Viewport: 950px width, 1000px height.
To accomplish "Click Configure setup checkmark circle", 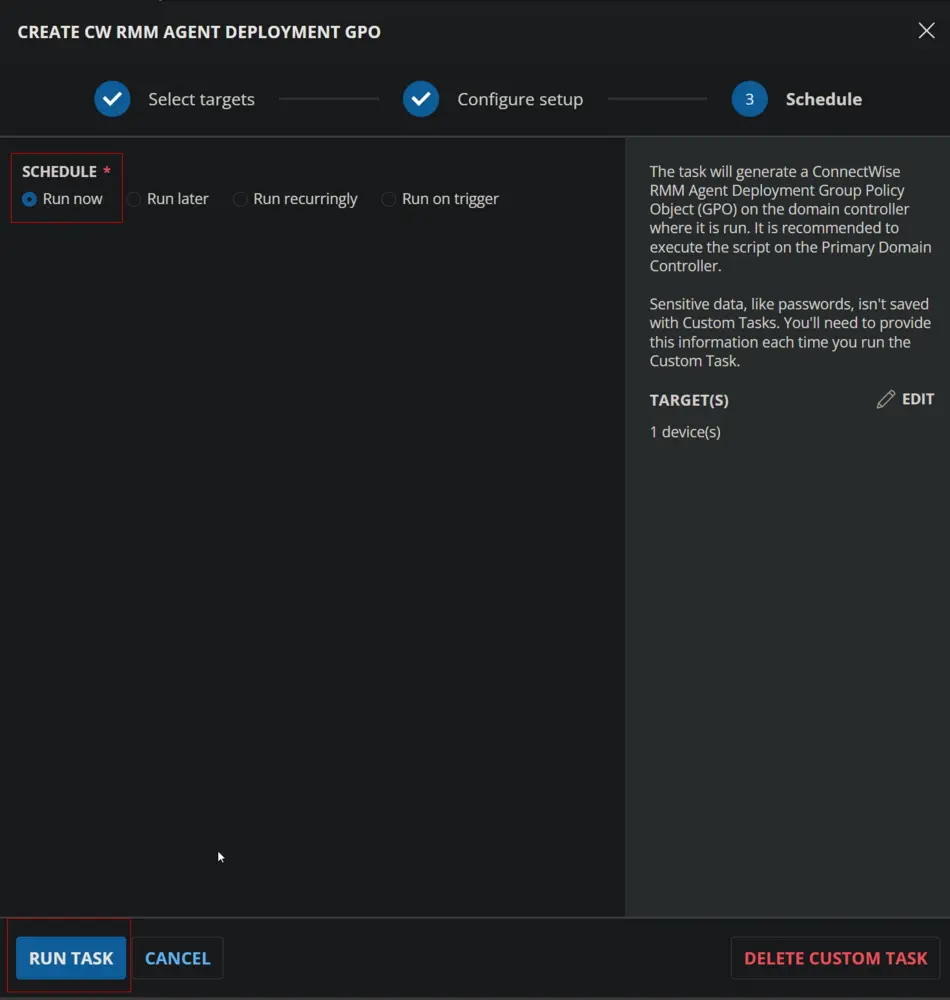I will pos(421,99).
